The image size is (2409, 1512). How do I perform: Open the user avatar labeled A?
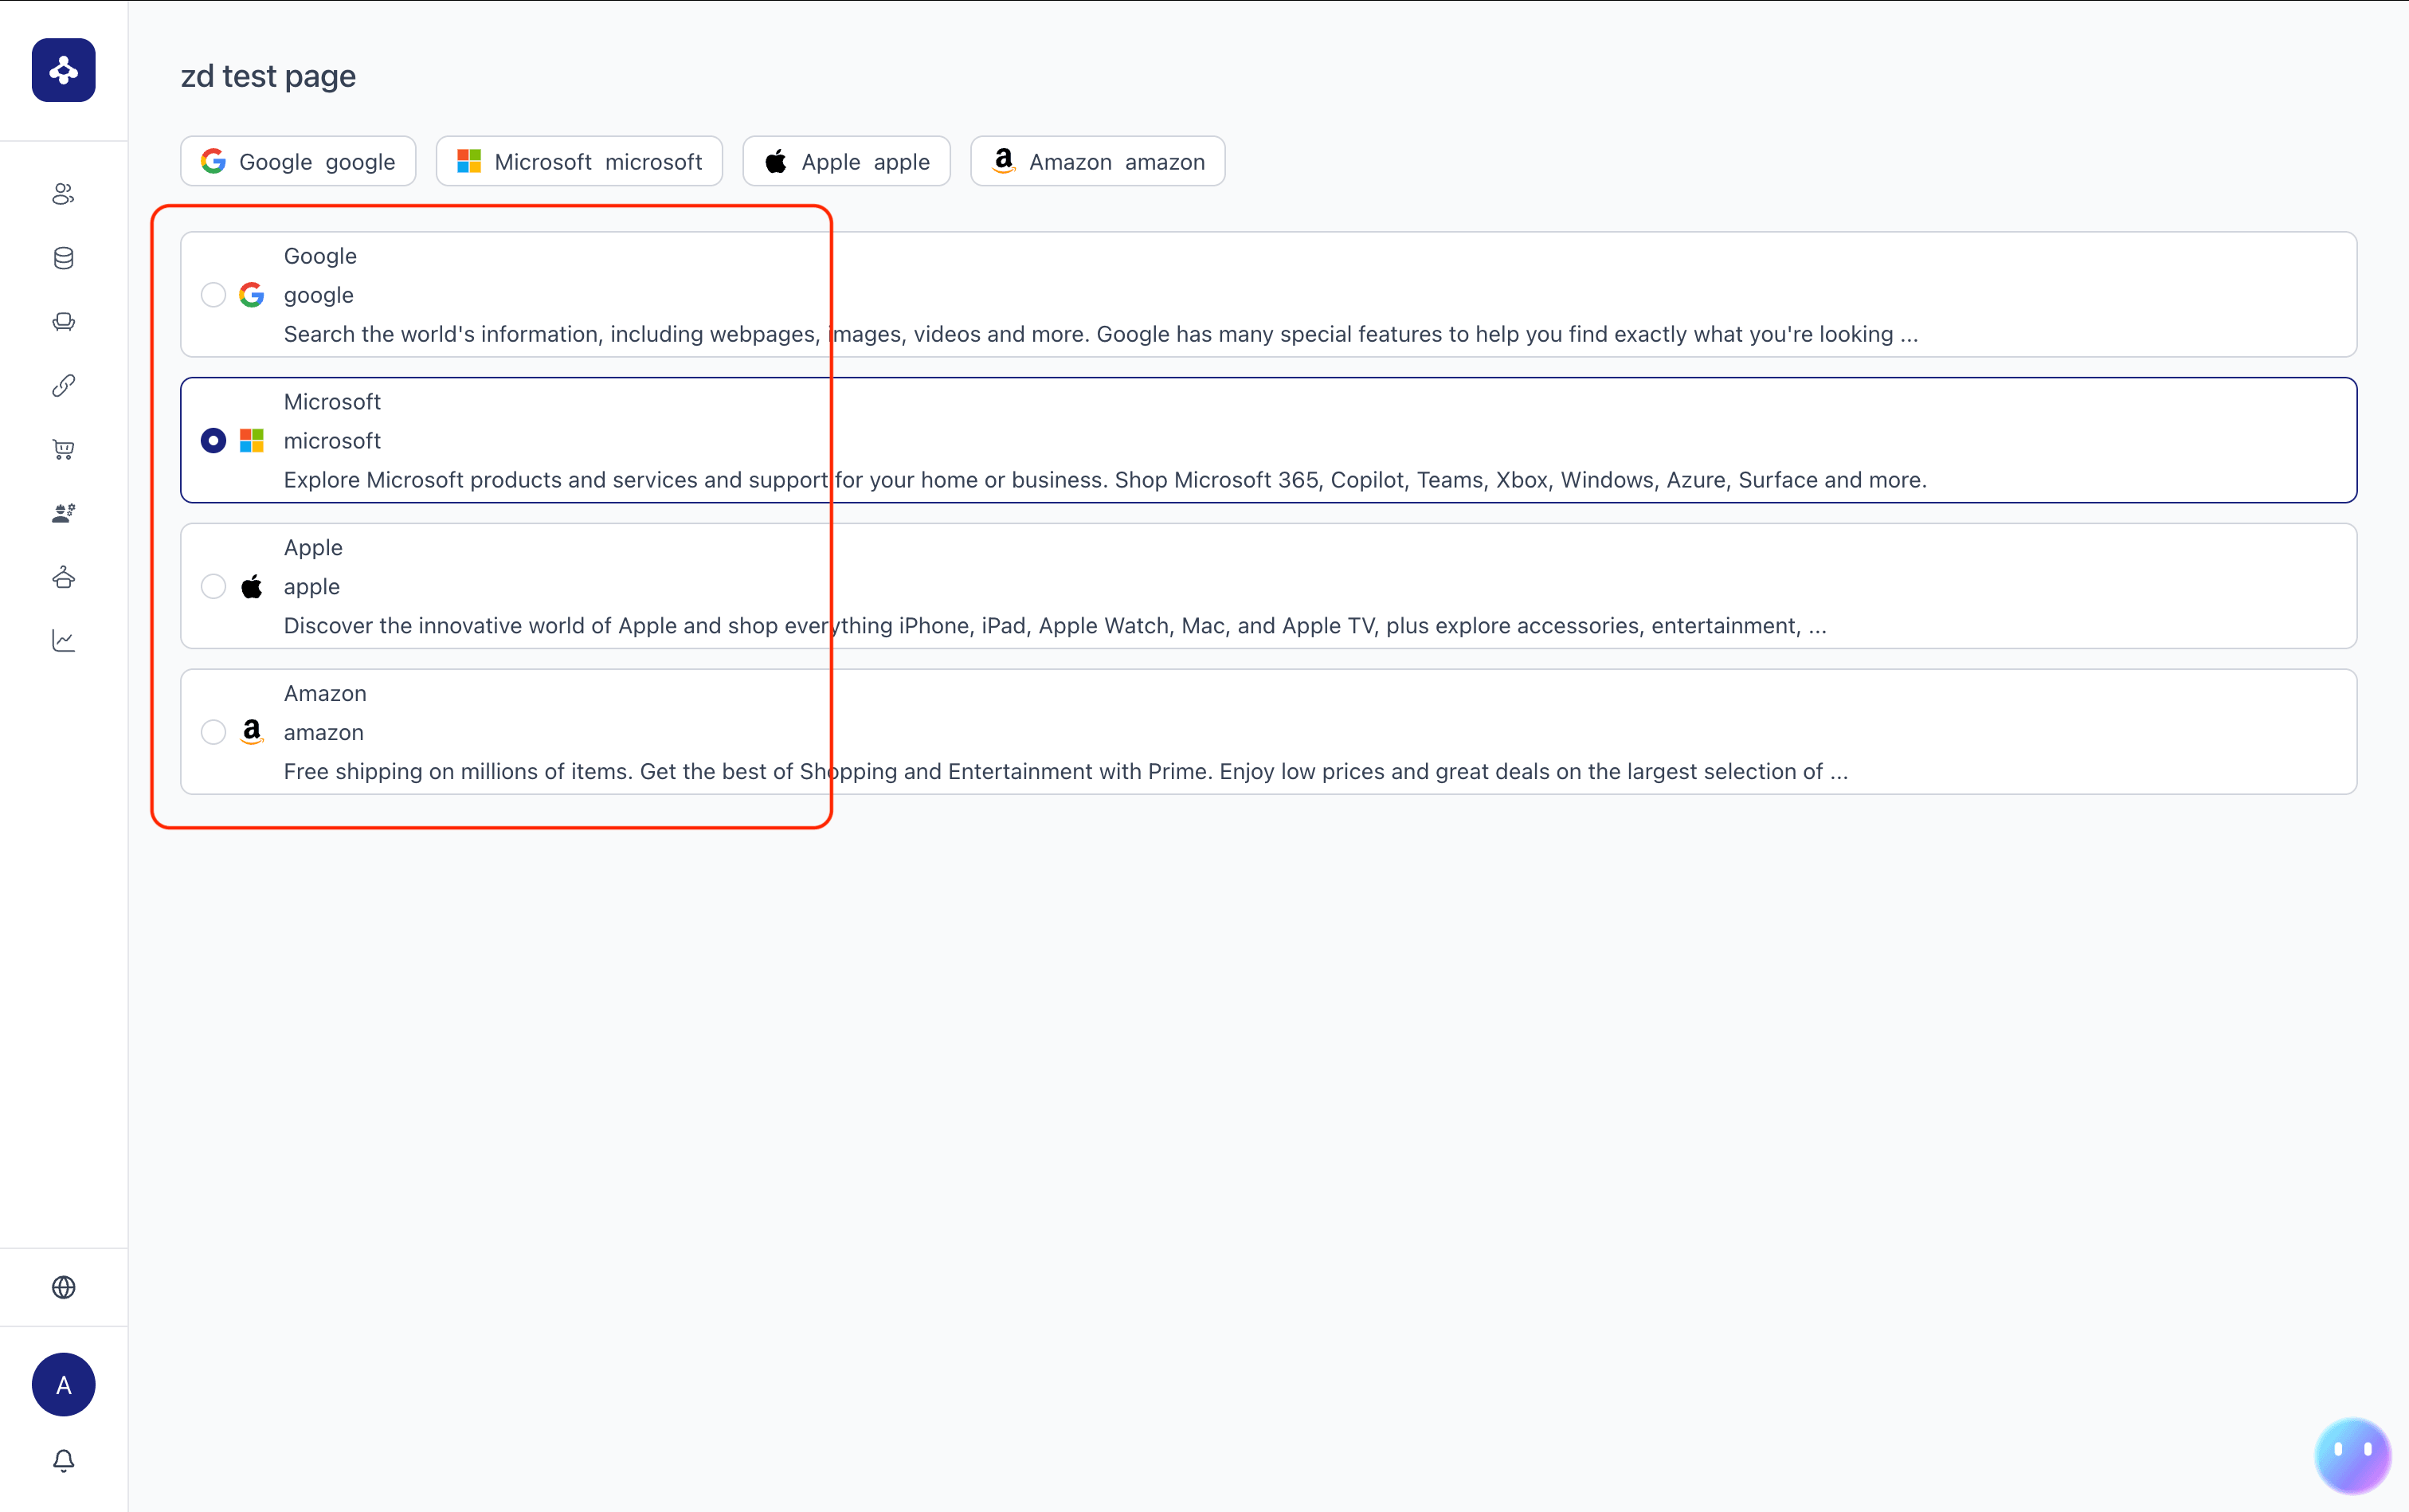[x=64, y=1385]
